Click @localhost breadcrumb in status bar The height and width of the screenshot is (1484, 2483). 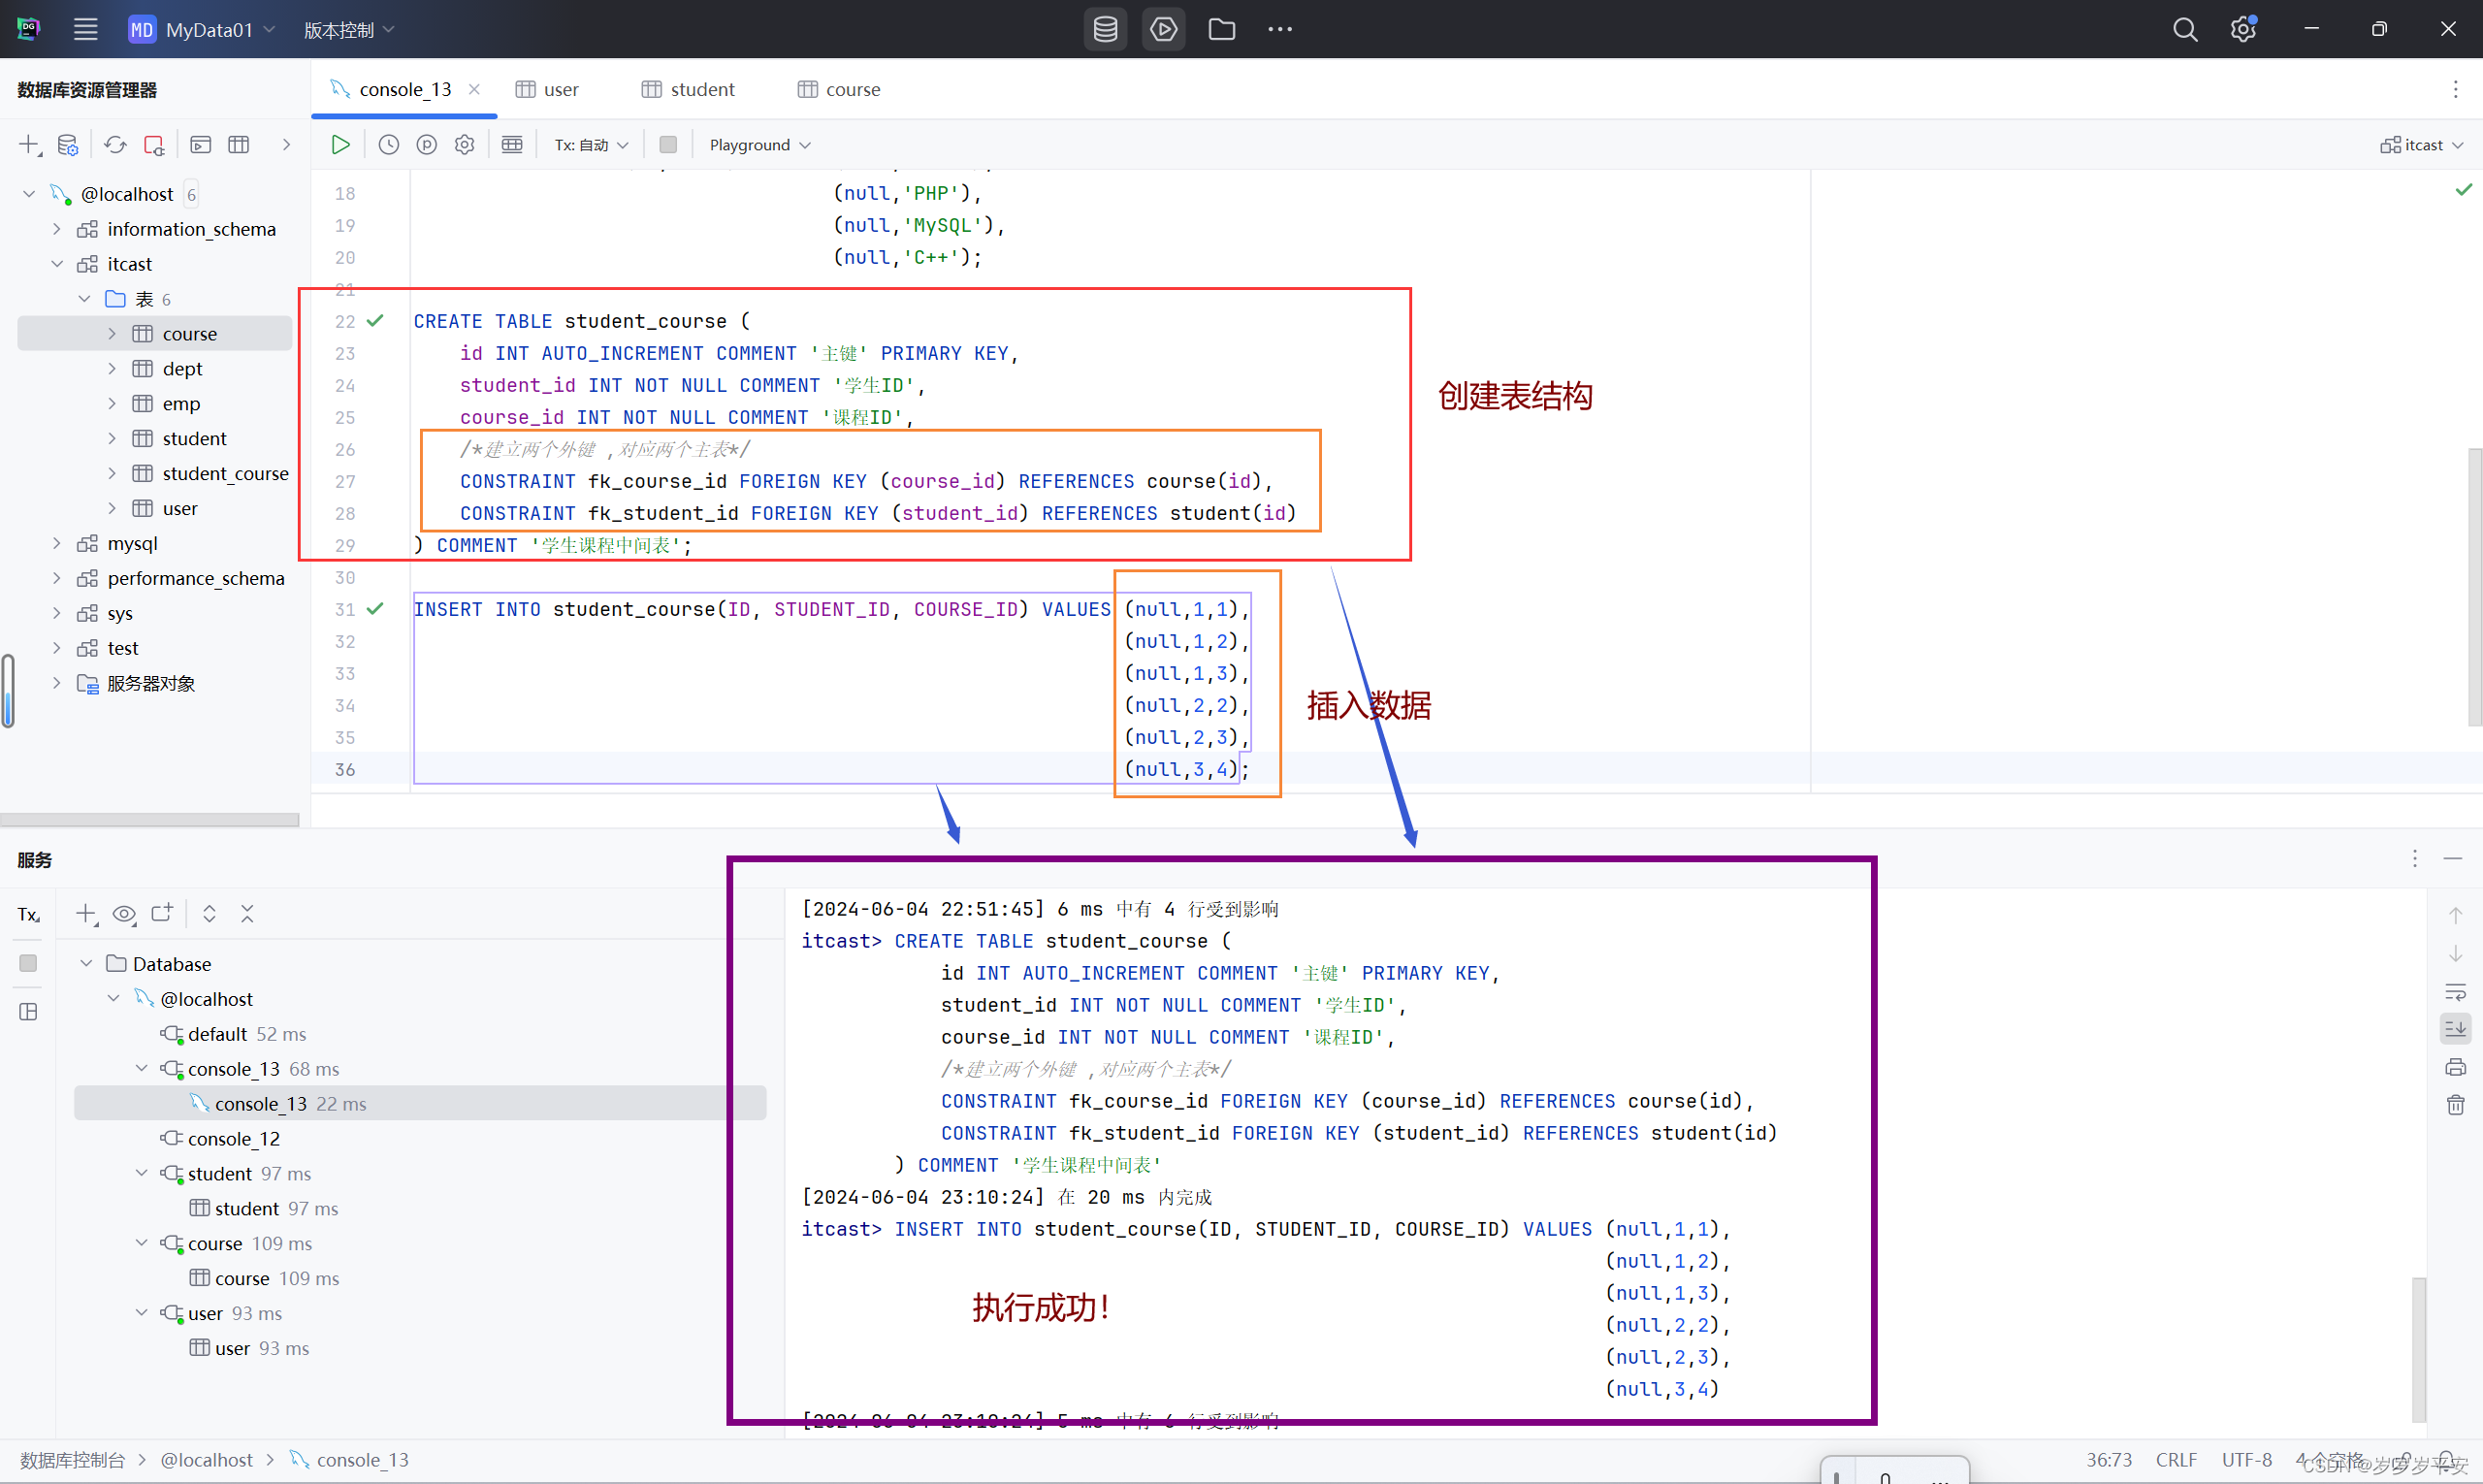(207, 1460)
